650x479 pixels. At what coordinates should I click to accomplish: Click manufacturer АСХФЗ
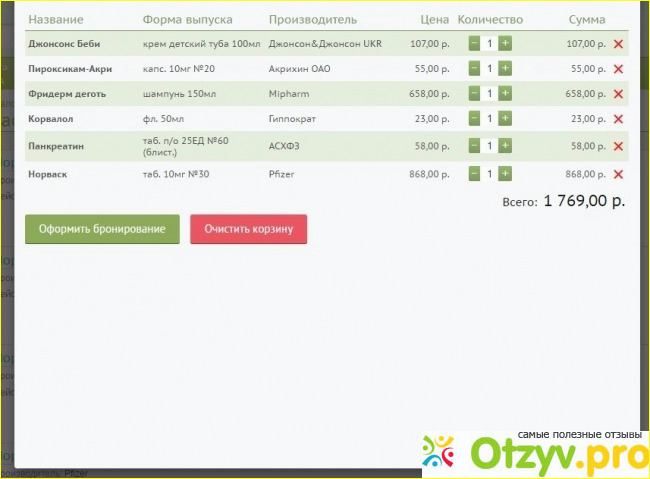tap(284, 146)
